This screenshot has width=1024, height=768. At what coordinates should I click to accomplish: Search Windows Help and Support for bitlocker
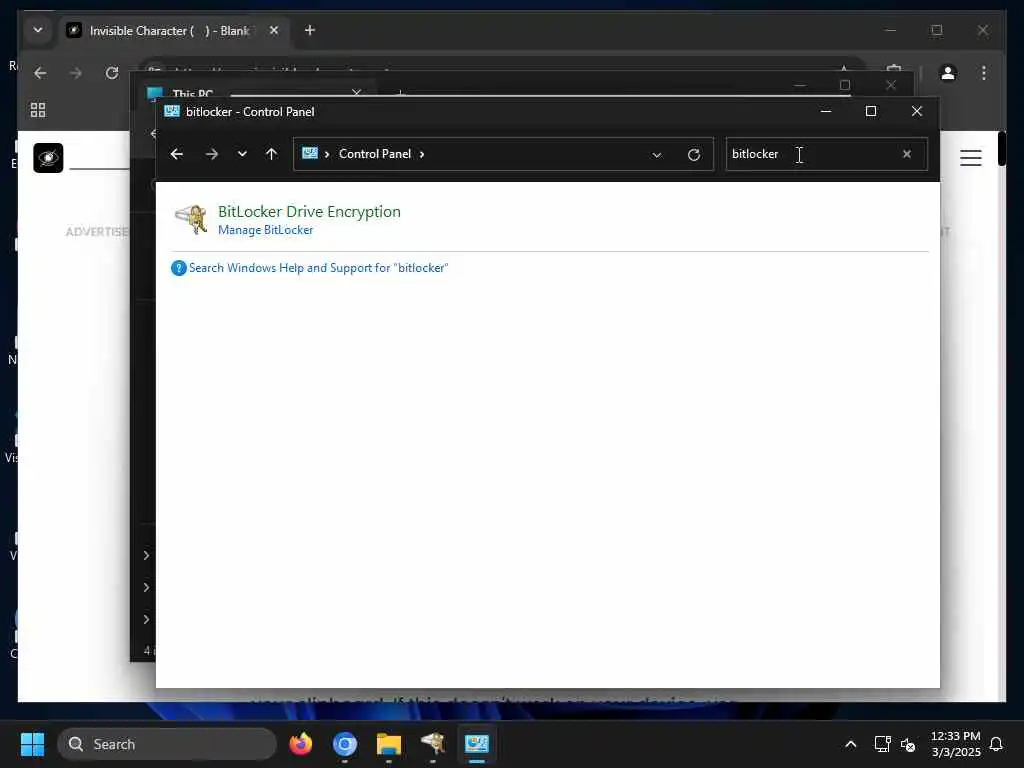pyautogui.click(x=319, y=268)
